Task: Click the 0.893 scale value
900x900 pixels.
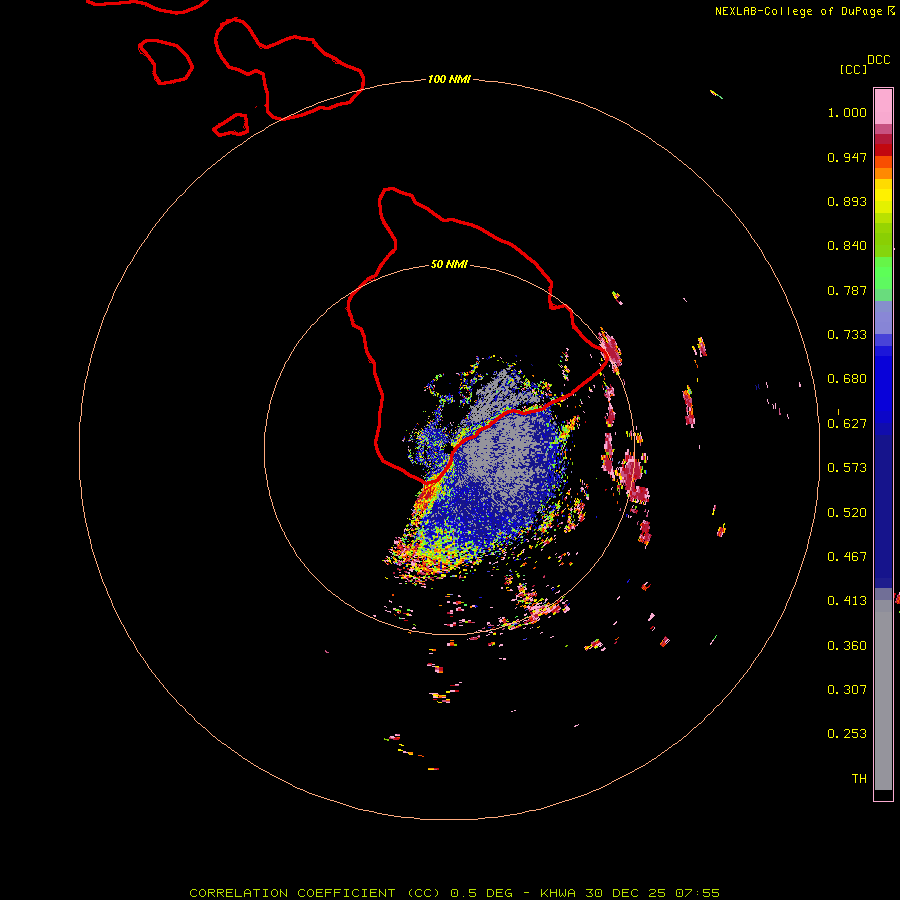Action: (847, 201)
